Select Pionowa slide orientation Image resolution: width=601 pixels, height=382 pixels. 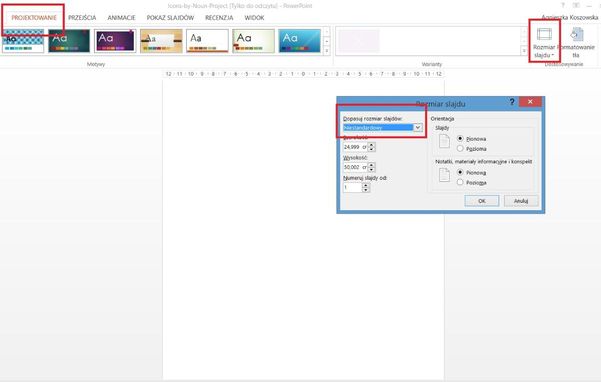(460, 138)
